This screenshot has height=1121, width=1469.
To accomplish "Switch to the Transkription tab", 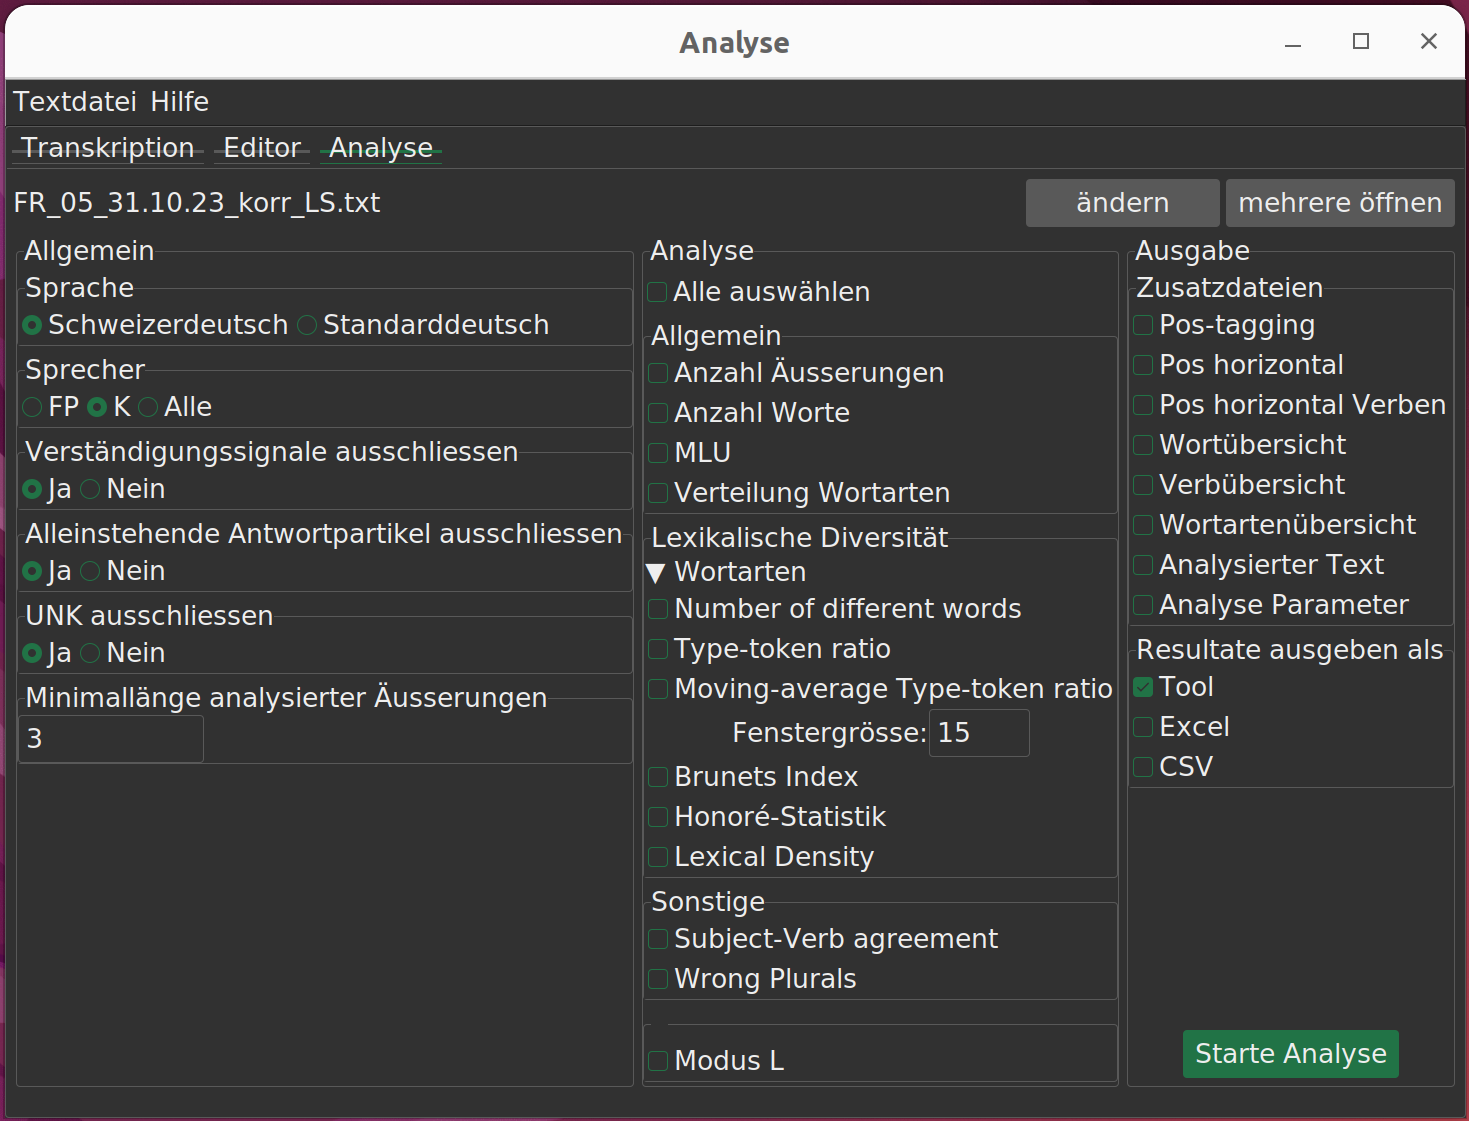I will (108, 148).
